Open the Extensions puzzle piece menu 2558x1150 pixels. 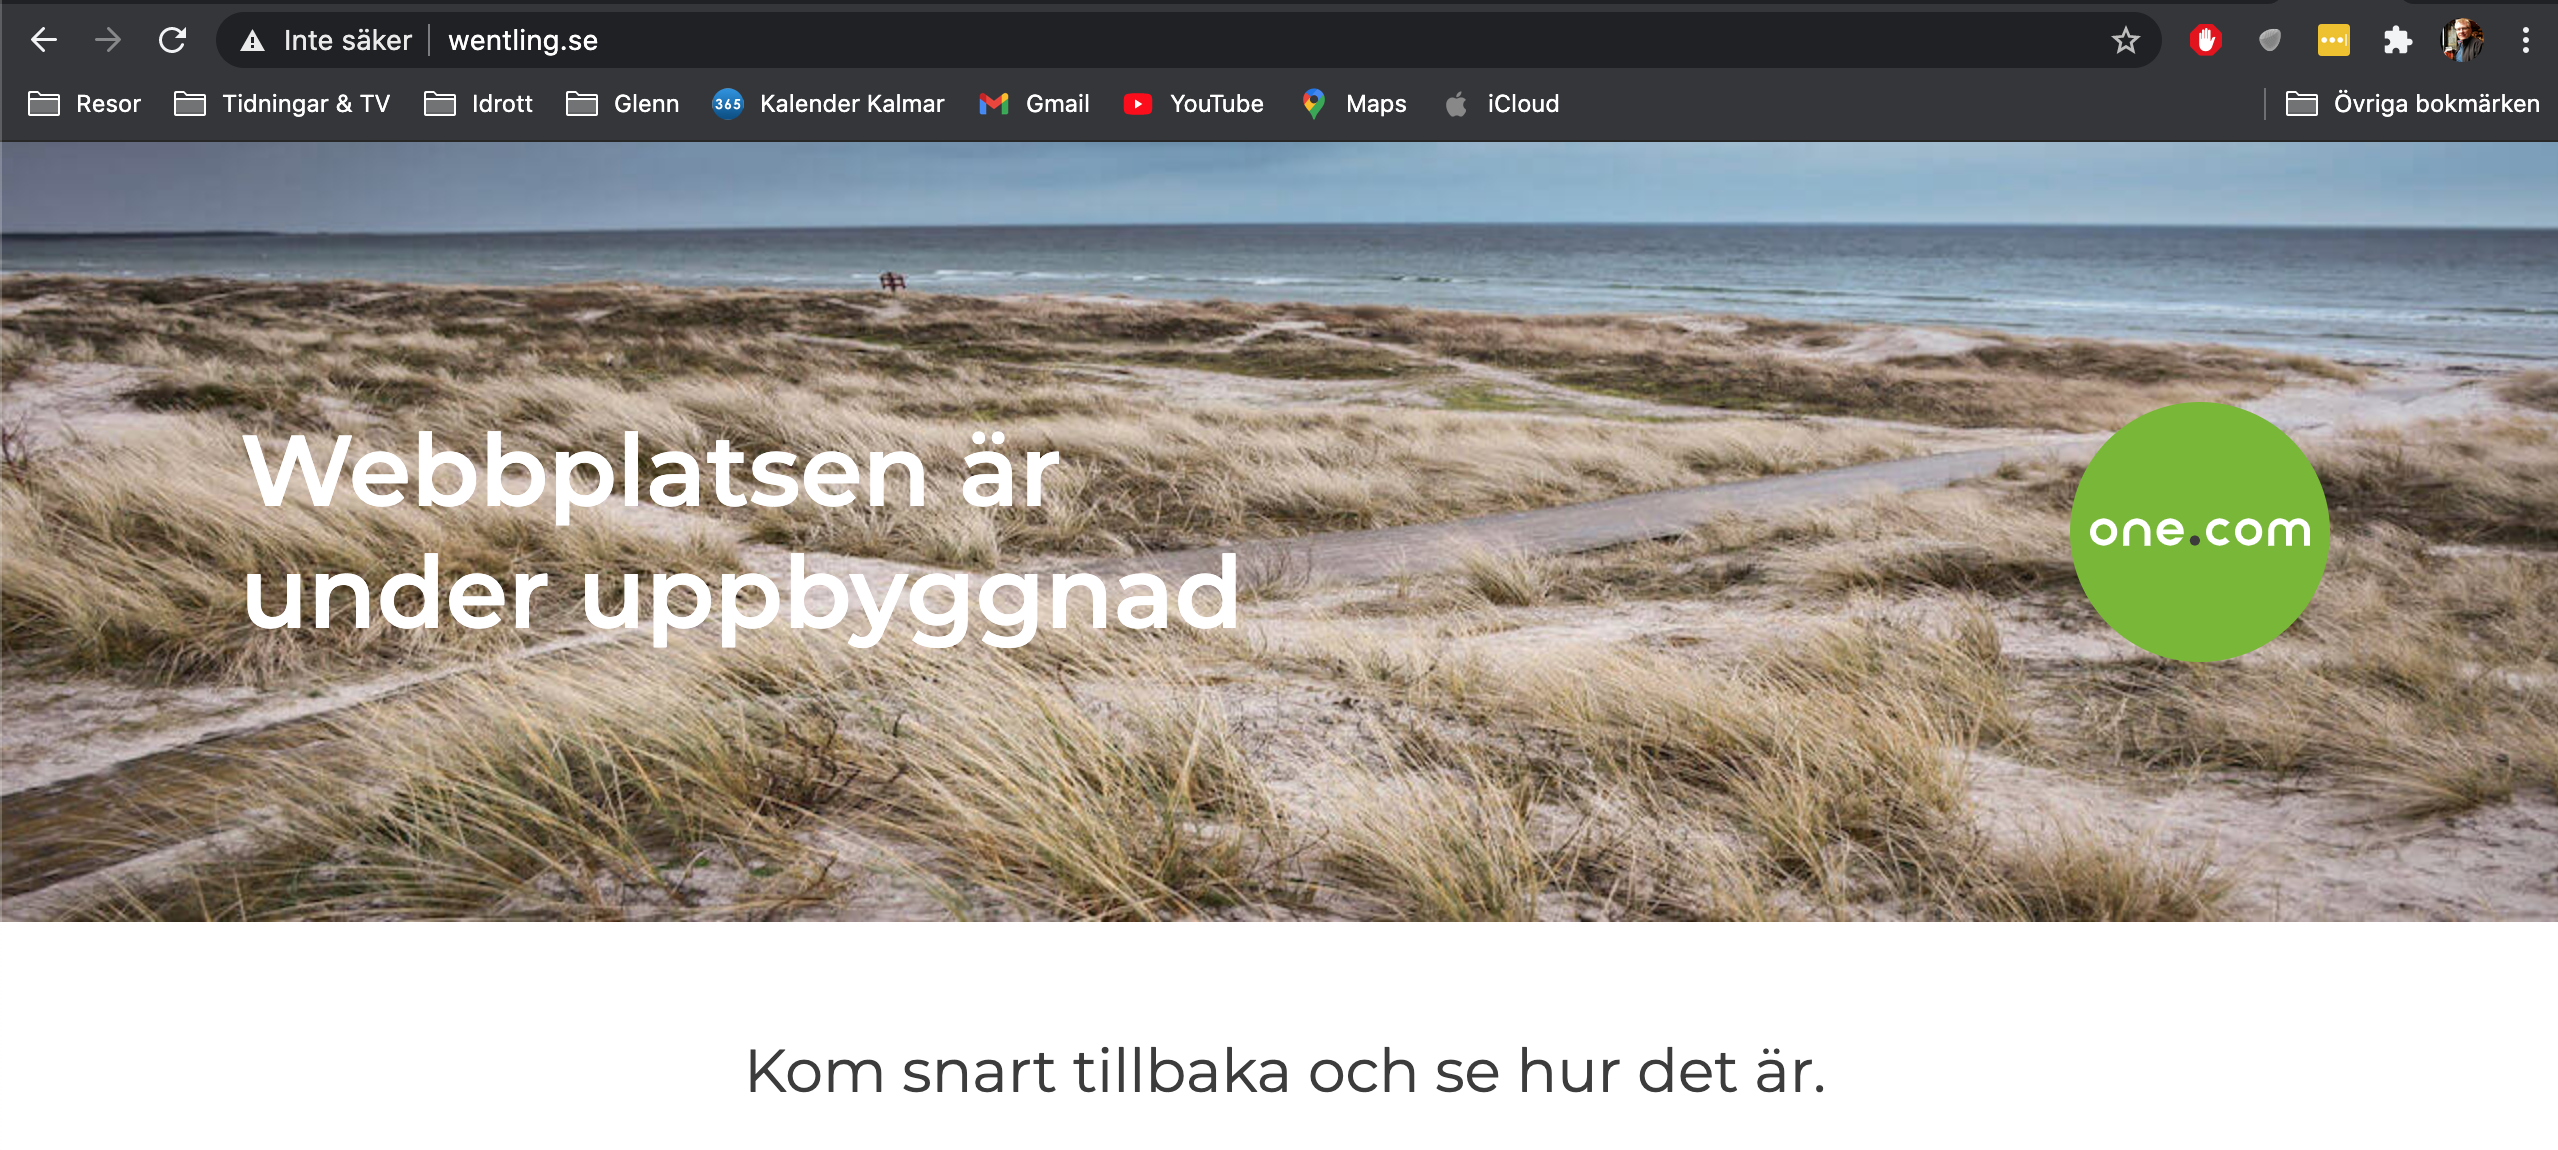(2397, 40)
